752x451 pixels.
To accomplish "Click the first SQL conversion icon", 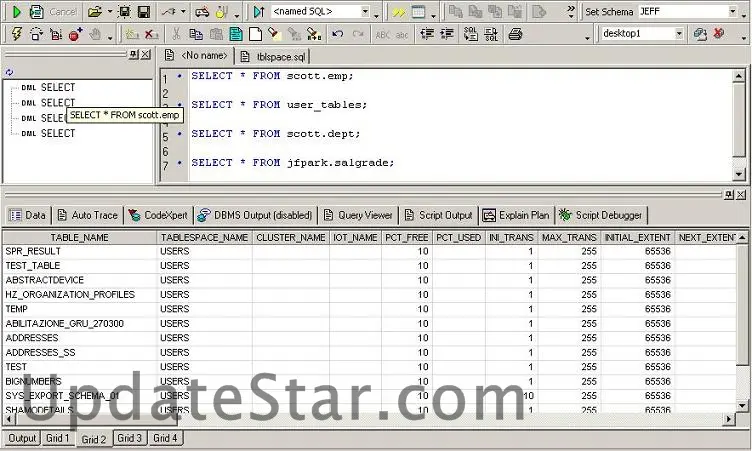I will coord(470,34).
